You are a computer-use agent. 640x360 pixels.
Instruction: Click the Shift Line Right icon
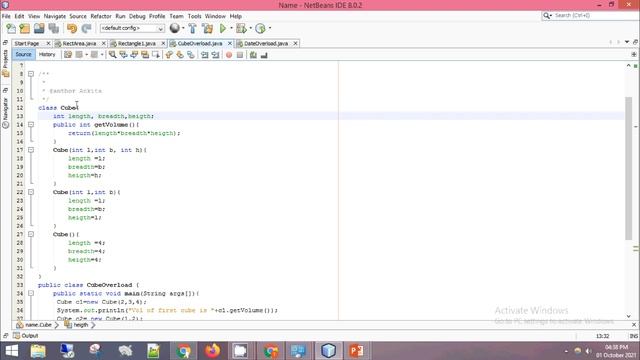click(x=216, y=55)
